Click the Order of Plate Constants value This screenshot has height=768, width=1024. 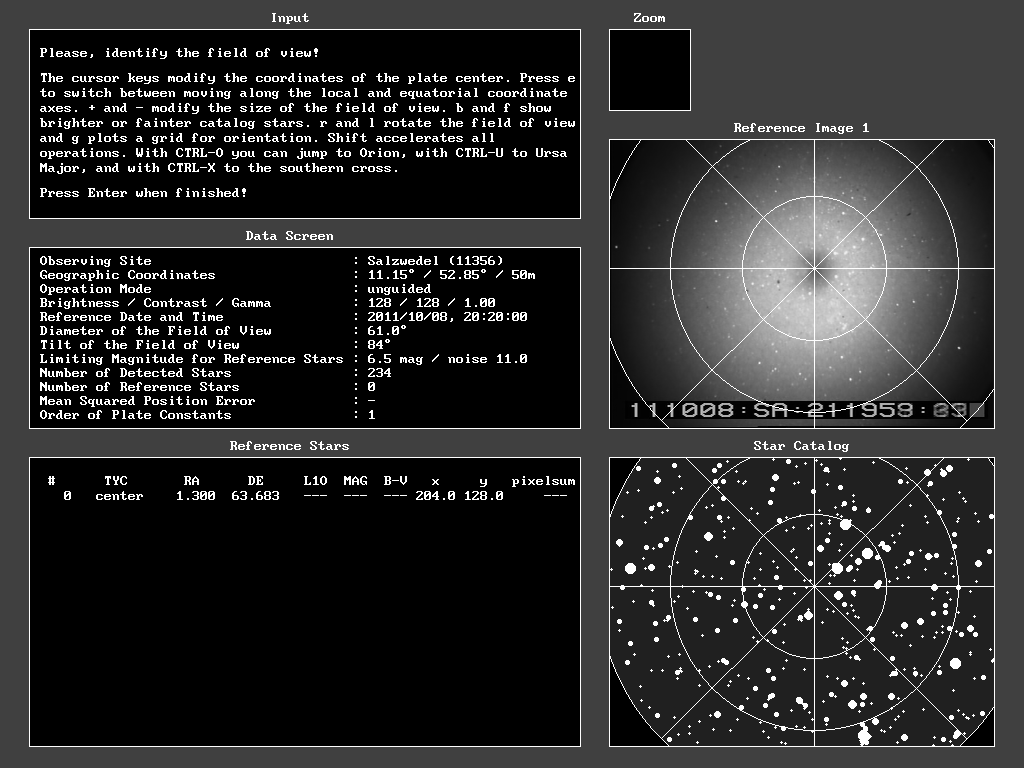[x=371, y=415]
